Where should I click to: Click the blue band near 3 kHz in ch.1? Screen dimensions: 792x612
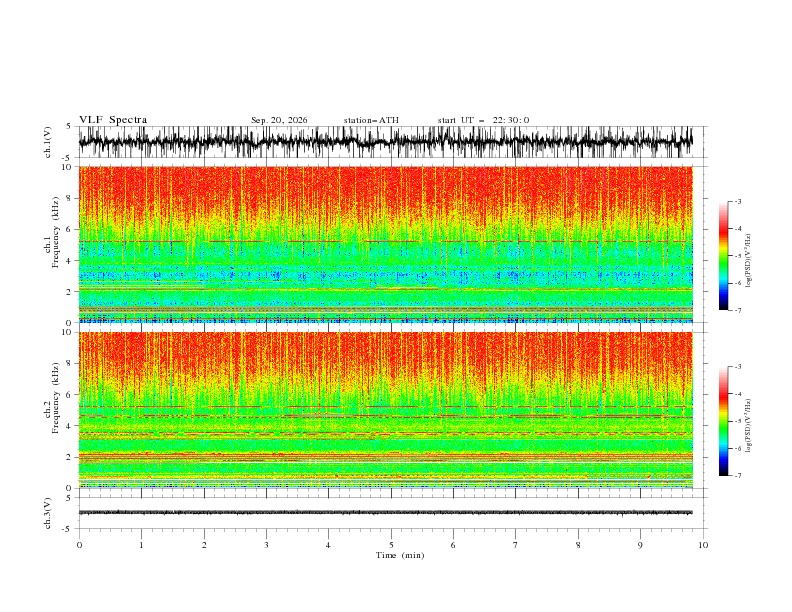tap(385, 275)
